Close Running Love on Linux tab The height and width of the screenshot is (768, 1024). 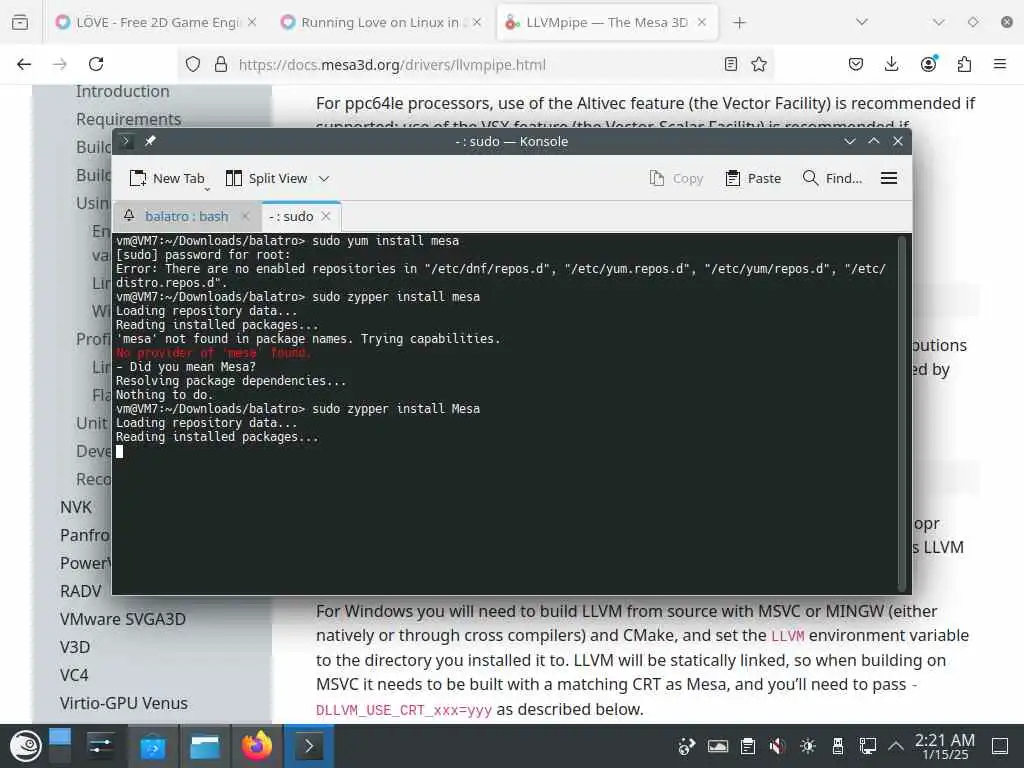[x=477, y=22]
